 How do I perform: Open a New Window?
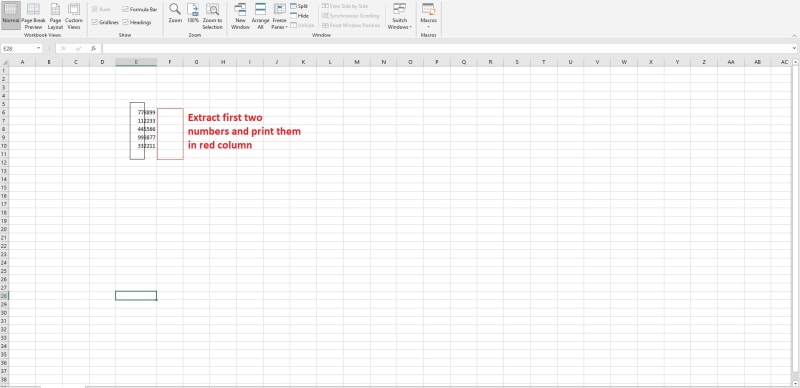coord(240,15)
